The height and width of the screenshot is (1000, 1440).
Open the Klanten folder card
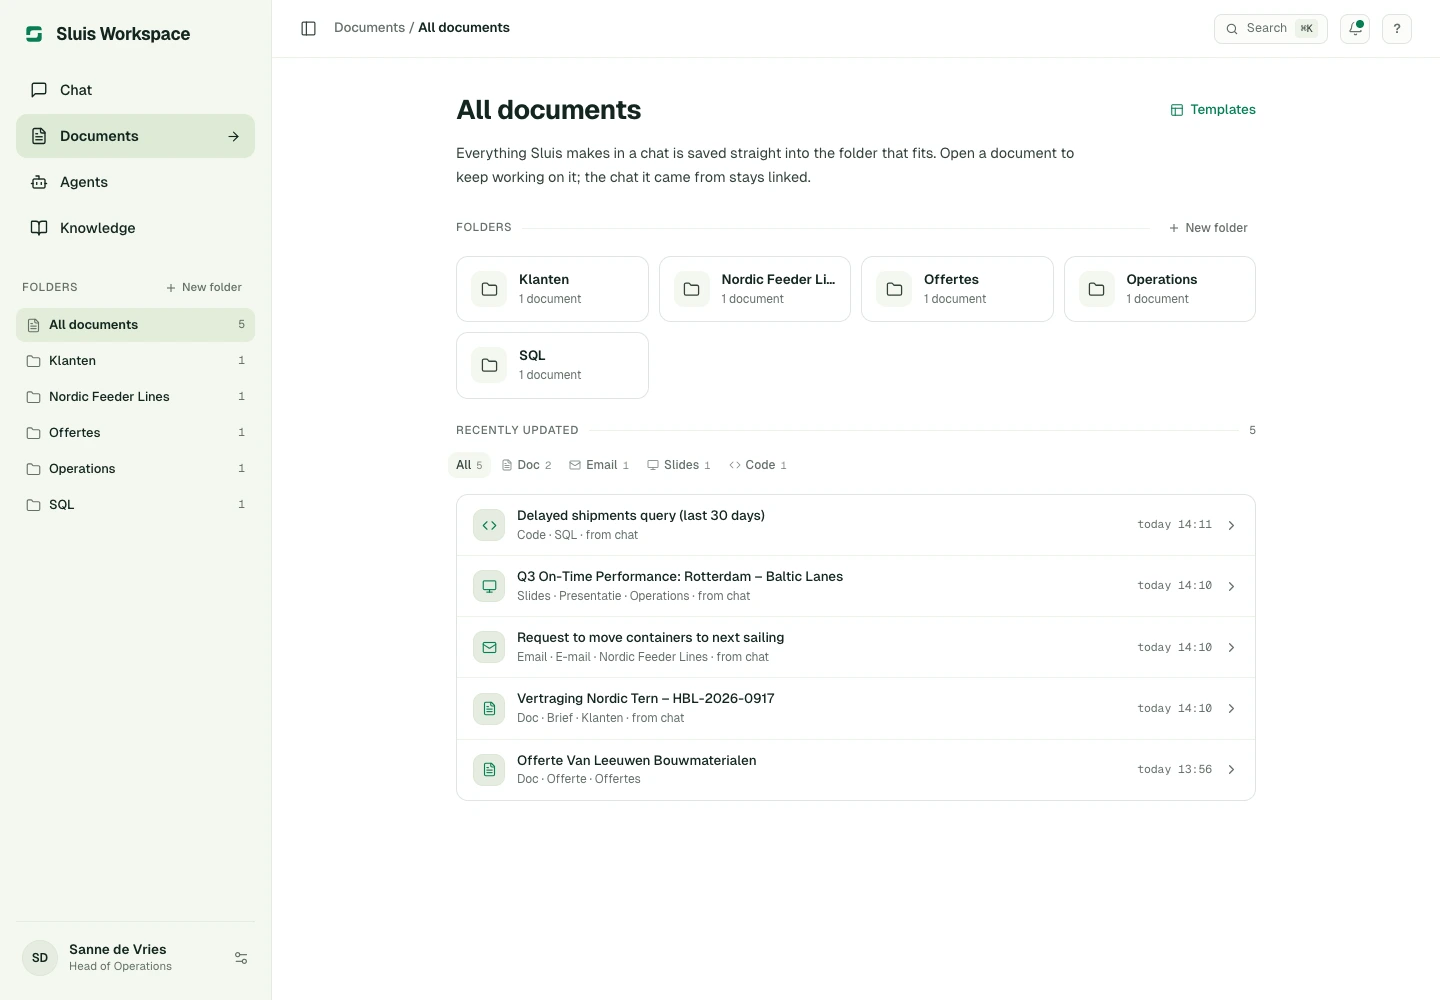(552, 289)
